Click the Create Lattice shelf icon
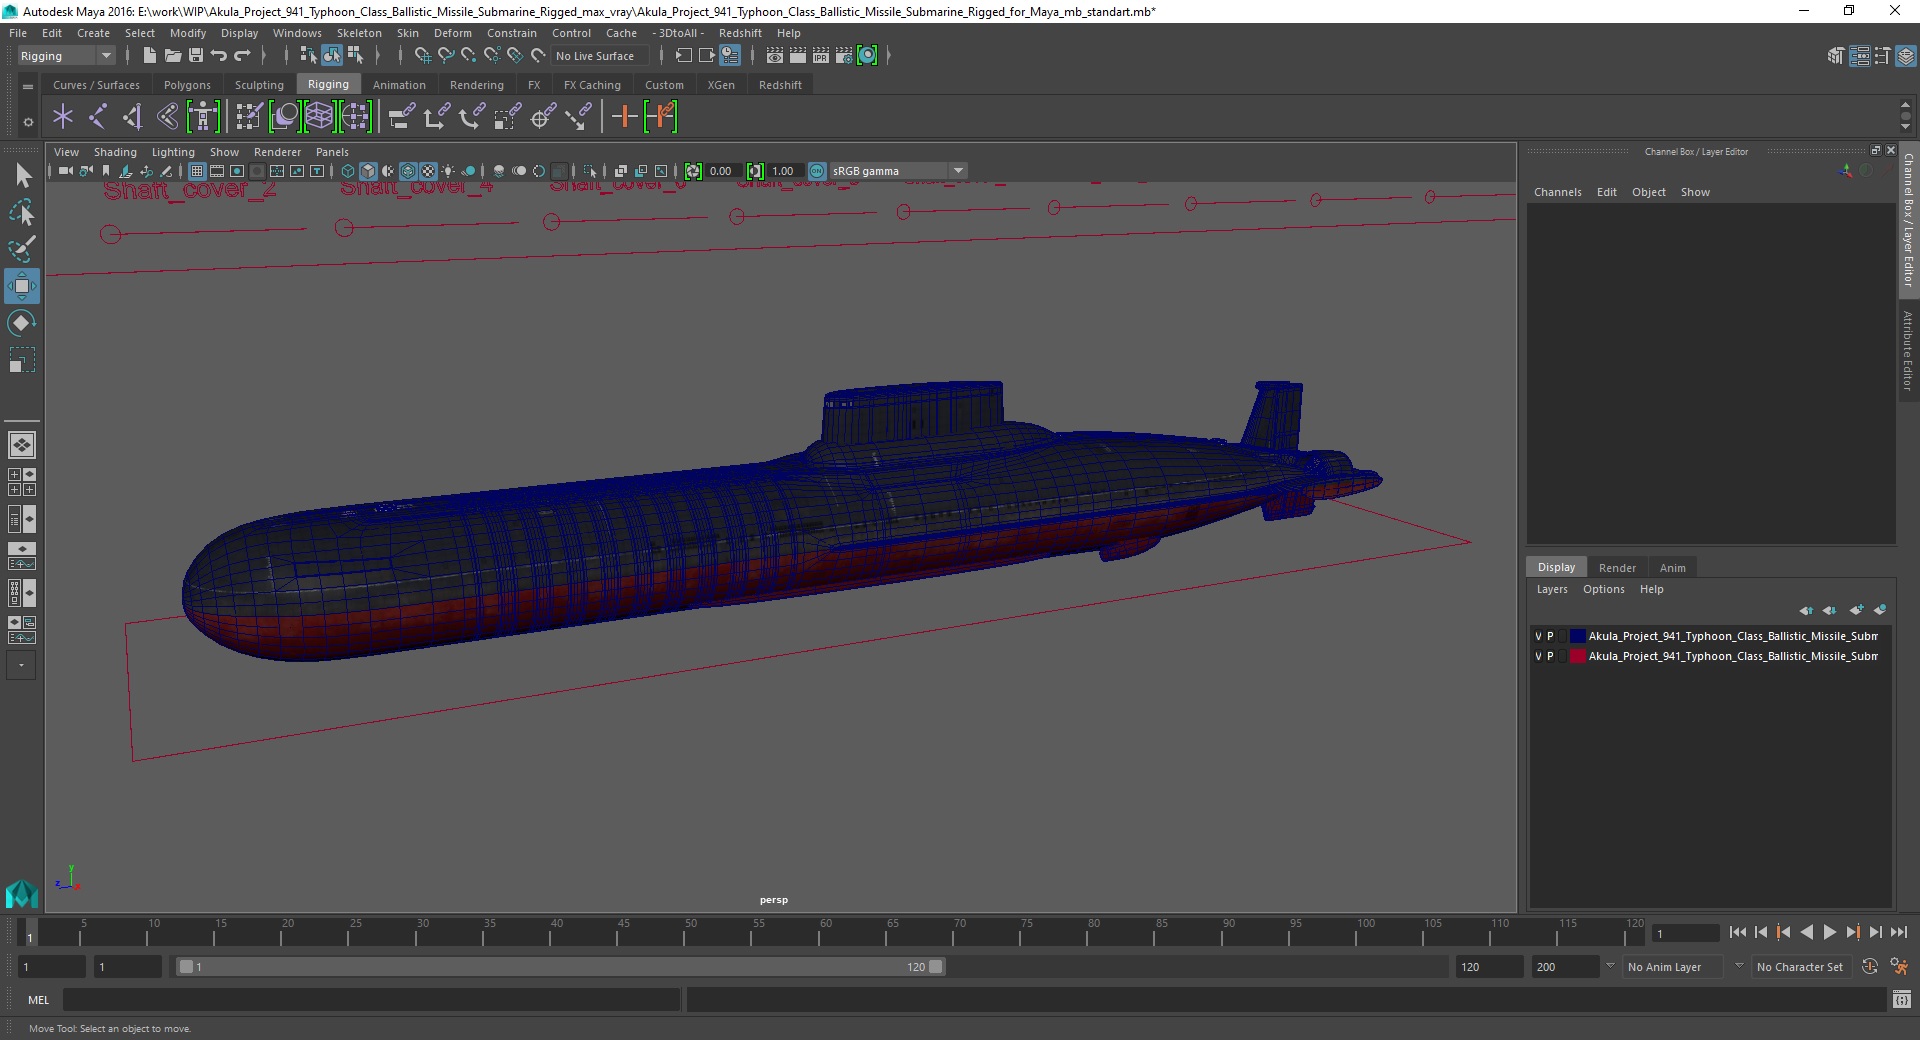Screen dimensions: 1920x1040 [x=319, y=117]
